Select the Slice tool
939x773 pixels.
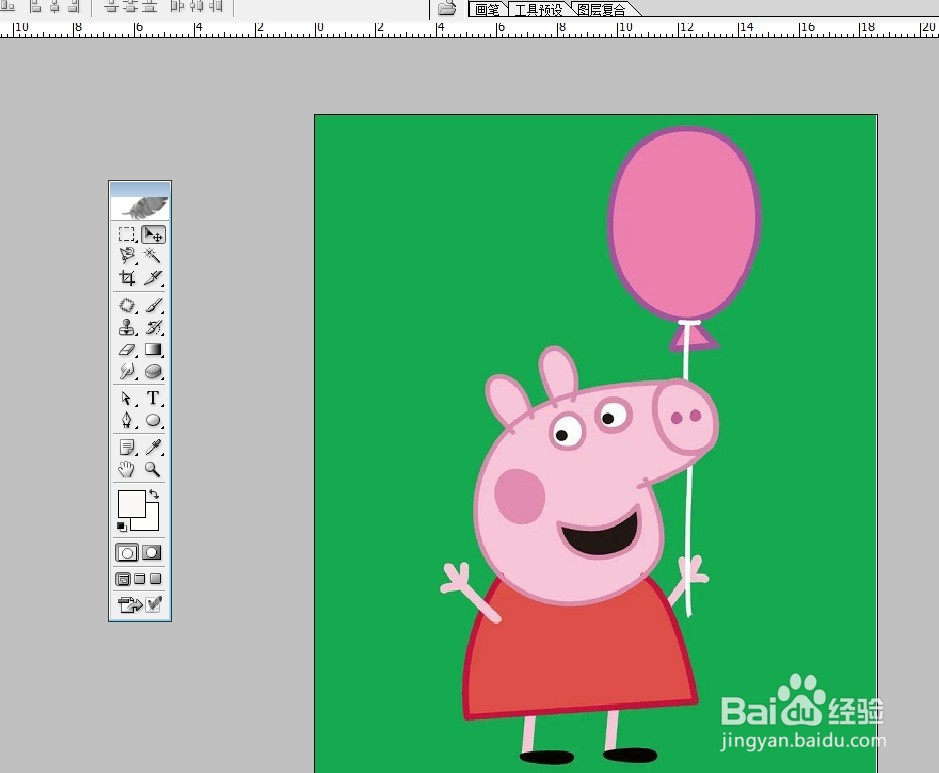tap(153, 278)
